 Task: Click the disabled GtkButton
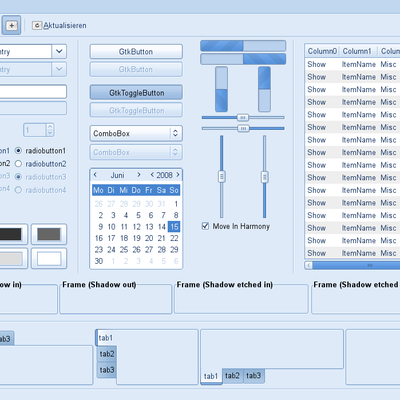point(136,69)
